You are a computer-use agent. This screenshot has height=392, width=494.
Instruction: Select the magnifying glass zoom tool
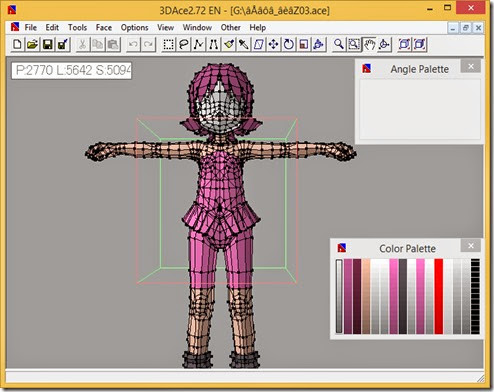tap(339, 44)
